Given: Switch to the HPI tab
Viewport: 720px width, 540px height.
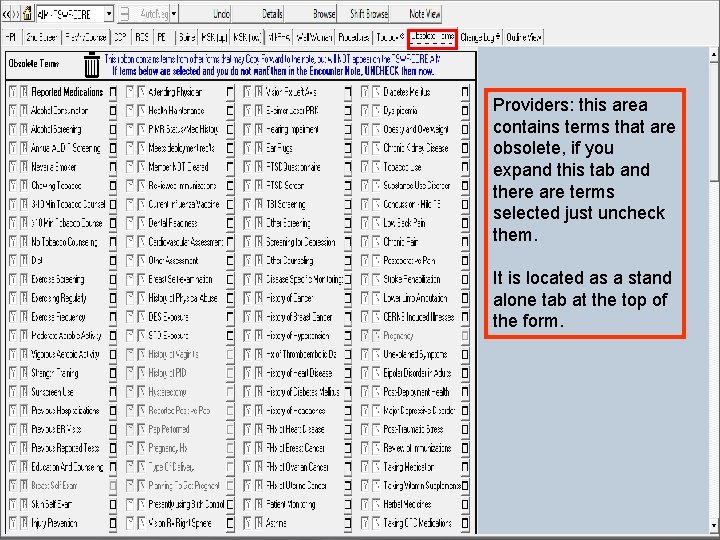Looking at the screenshot, I should pyautogui.click(x=11, y=37).
